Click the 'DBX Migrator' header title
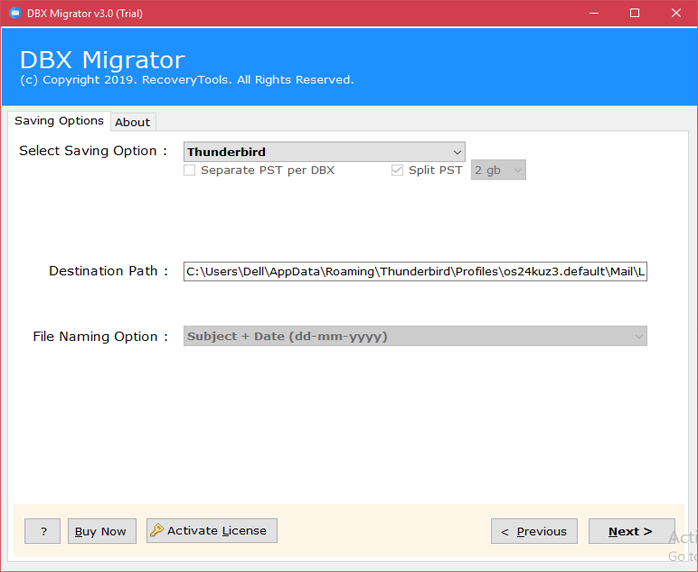The height and width of the screenshot is (572, 698). coord(102,60)
